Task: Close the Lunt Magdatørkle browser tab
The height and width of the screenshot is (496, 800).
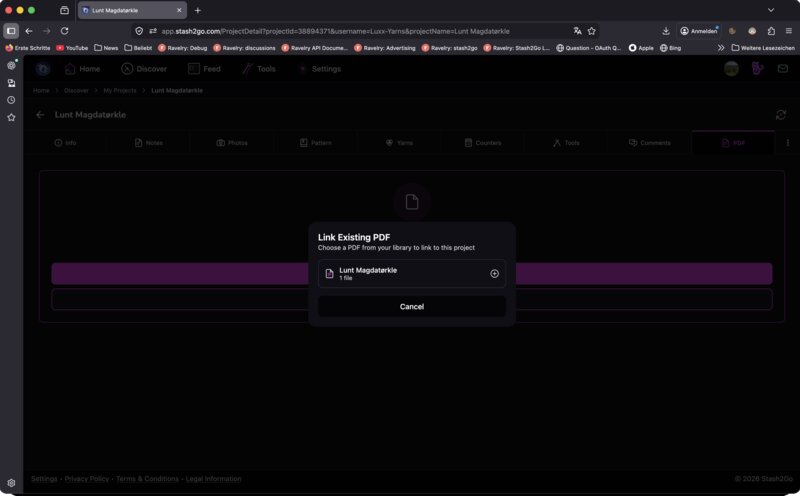Action: click(x=179, y=10)
